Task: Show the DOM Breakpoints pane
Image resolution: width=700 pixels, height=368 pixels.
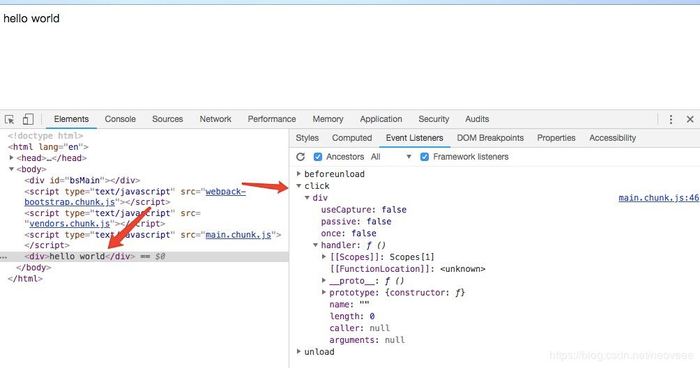Action: (490, 138)
